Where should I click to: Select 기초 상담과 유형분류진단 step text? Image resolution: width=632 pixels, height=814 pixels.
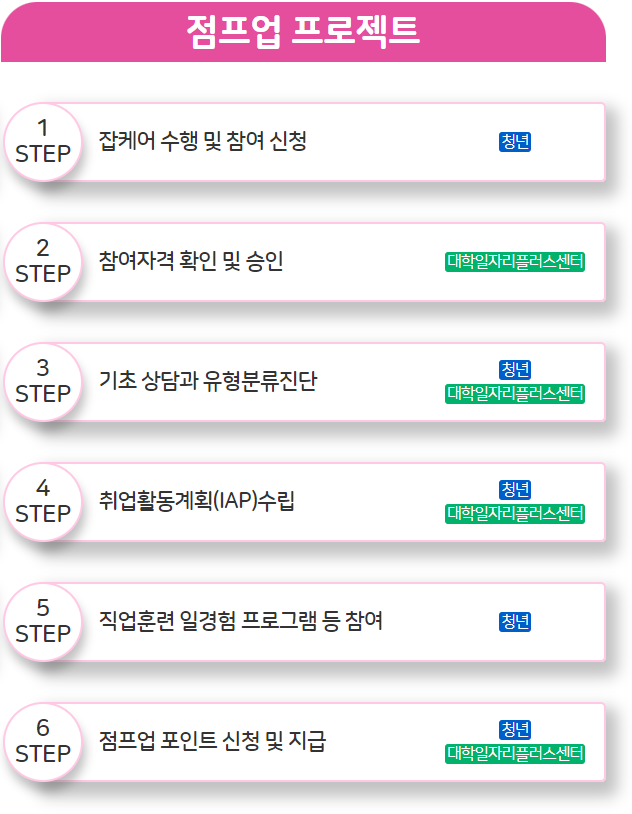coord(208,381)
